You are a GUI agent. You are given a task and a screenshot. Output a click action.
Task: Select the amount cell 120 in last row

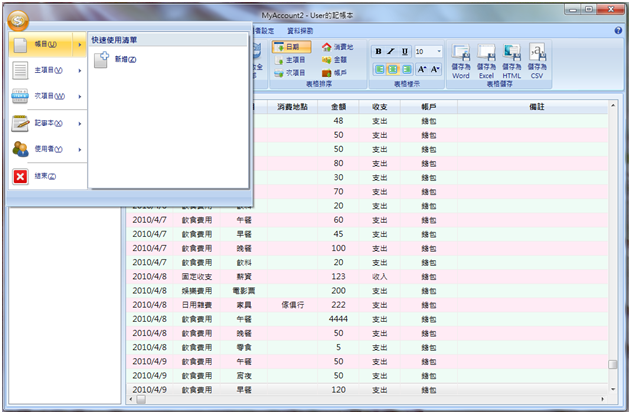[338, 390]
